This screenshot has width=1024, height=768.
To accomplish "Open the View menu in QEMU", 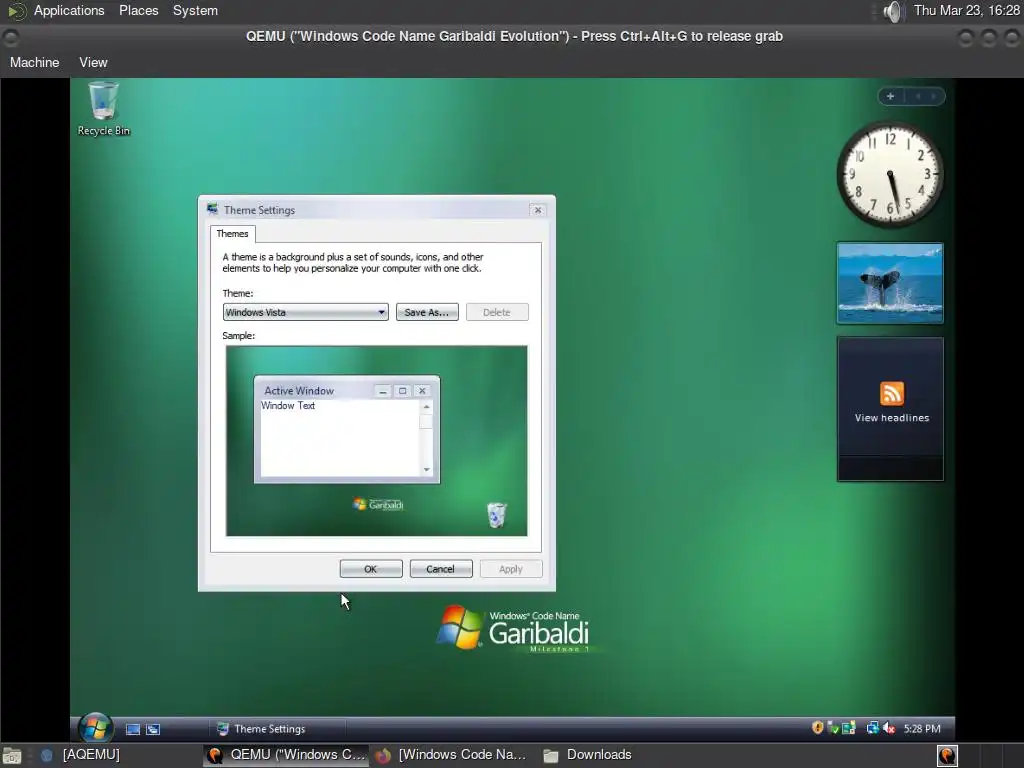I will click(93, 63).
